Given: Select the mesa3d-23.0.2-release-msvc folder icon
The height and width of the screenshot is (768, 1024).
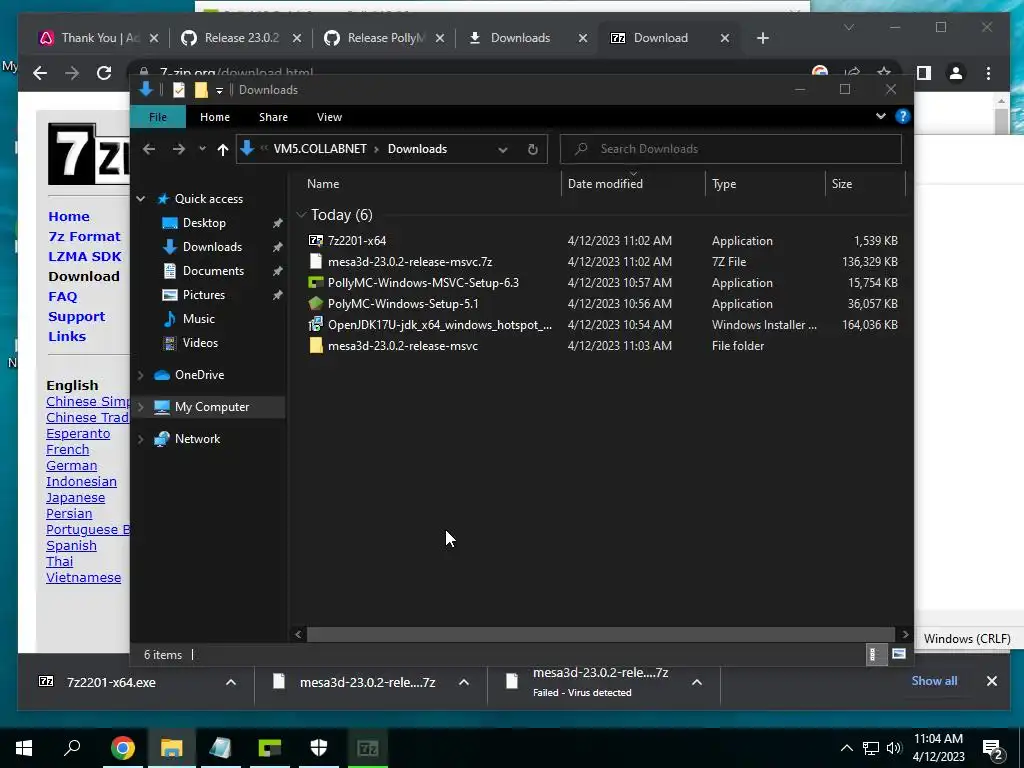Looking at the screenshot, I should click(316, 345).
